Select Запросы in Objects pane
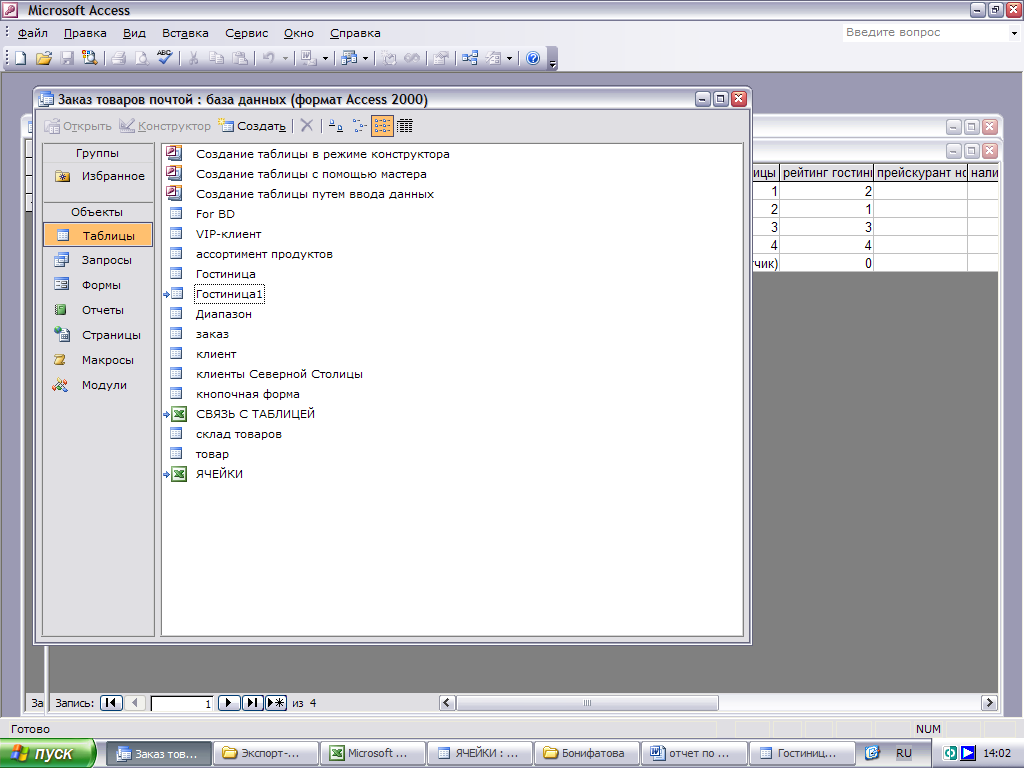Screen dimensions: 1024x768 (98, 260)
